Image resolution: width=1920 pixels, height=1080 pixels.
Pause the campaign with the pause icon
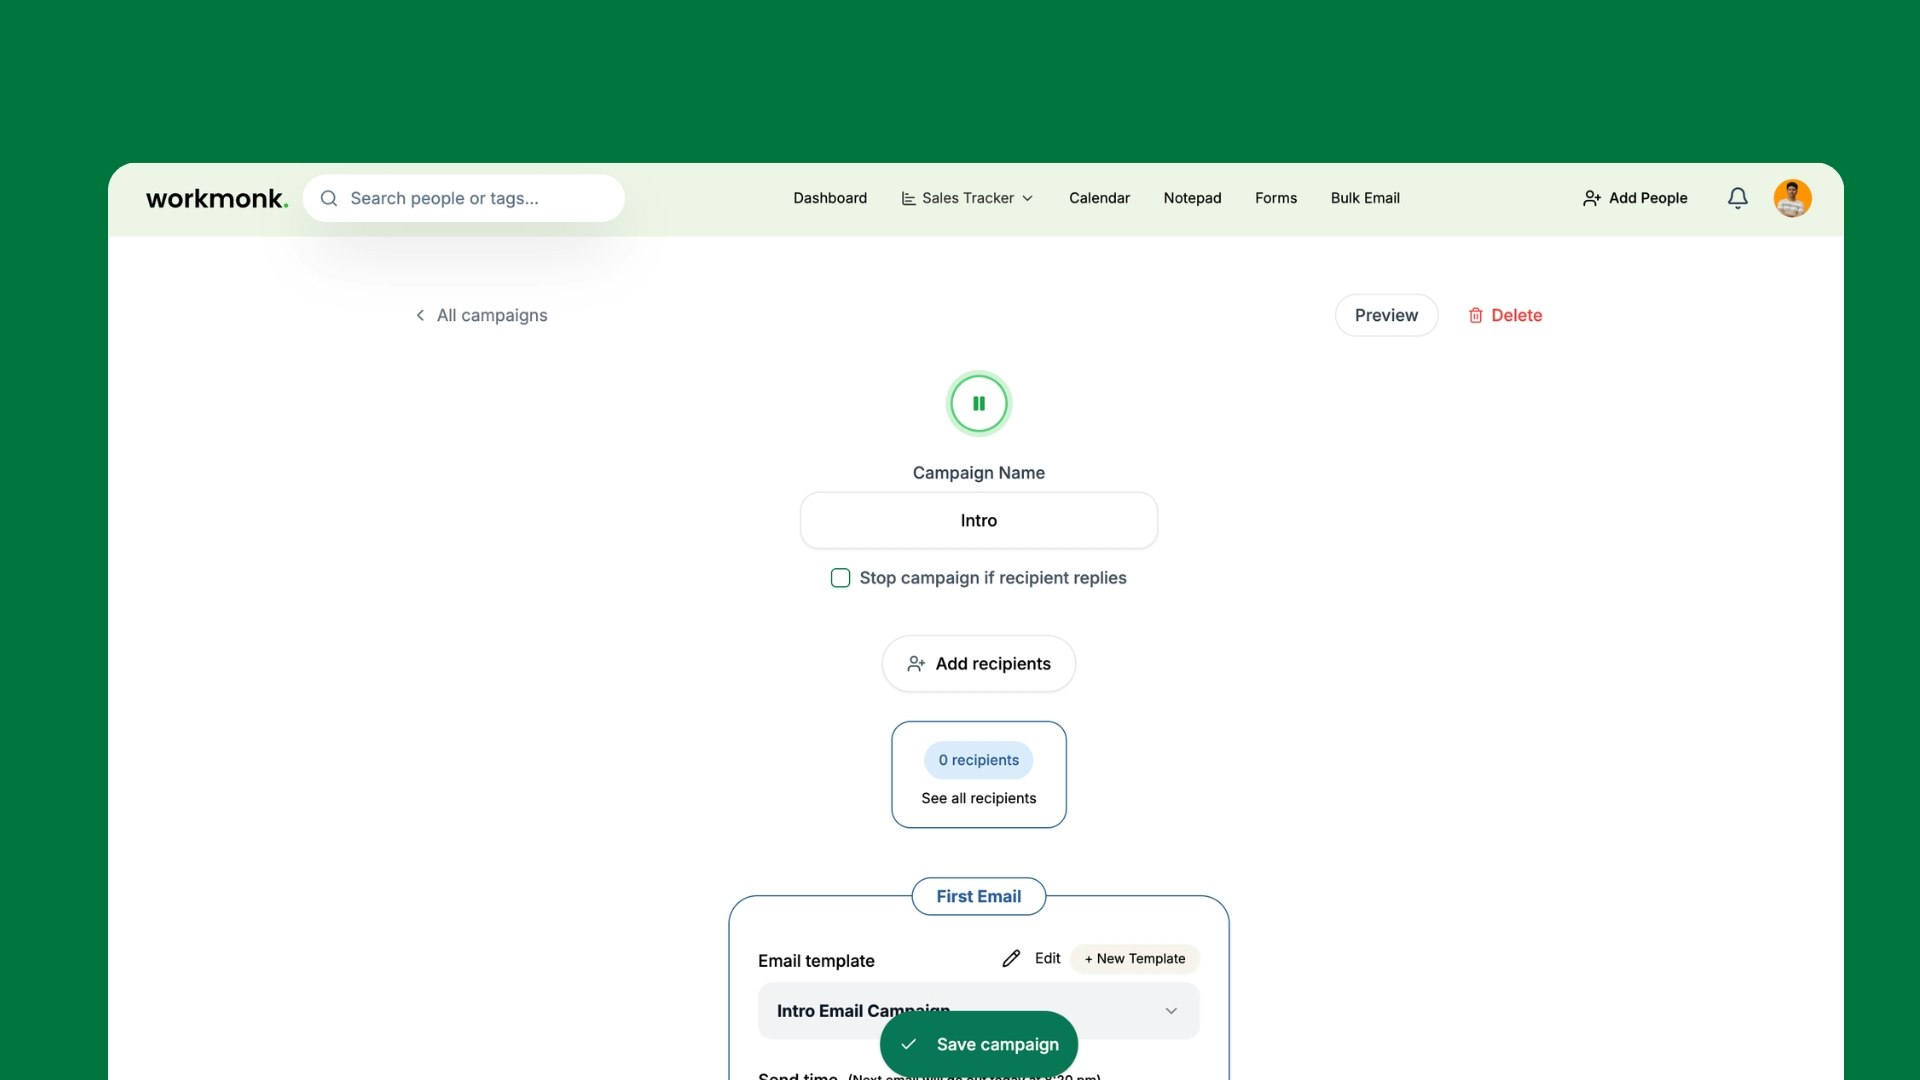[979, 404]
